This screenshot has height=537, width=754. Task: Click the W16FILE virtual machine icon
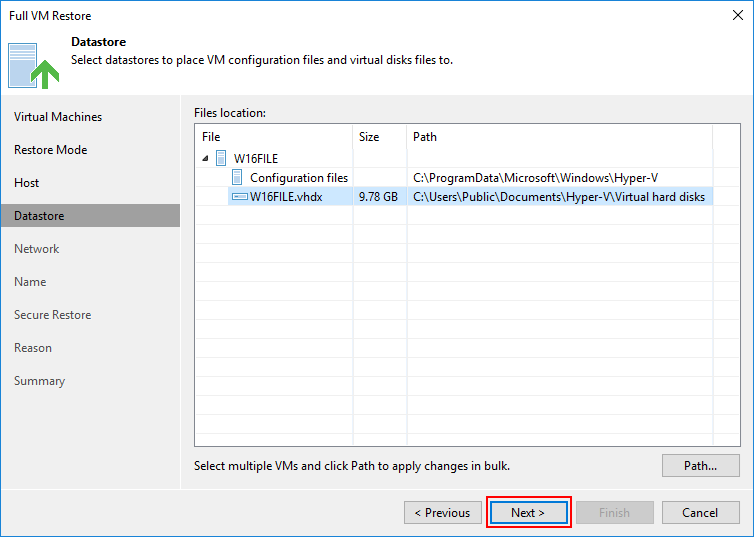point(221,158)
